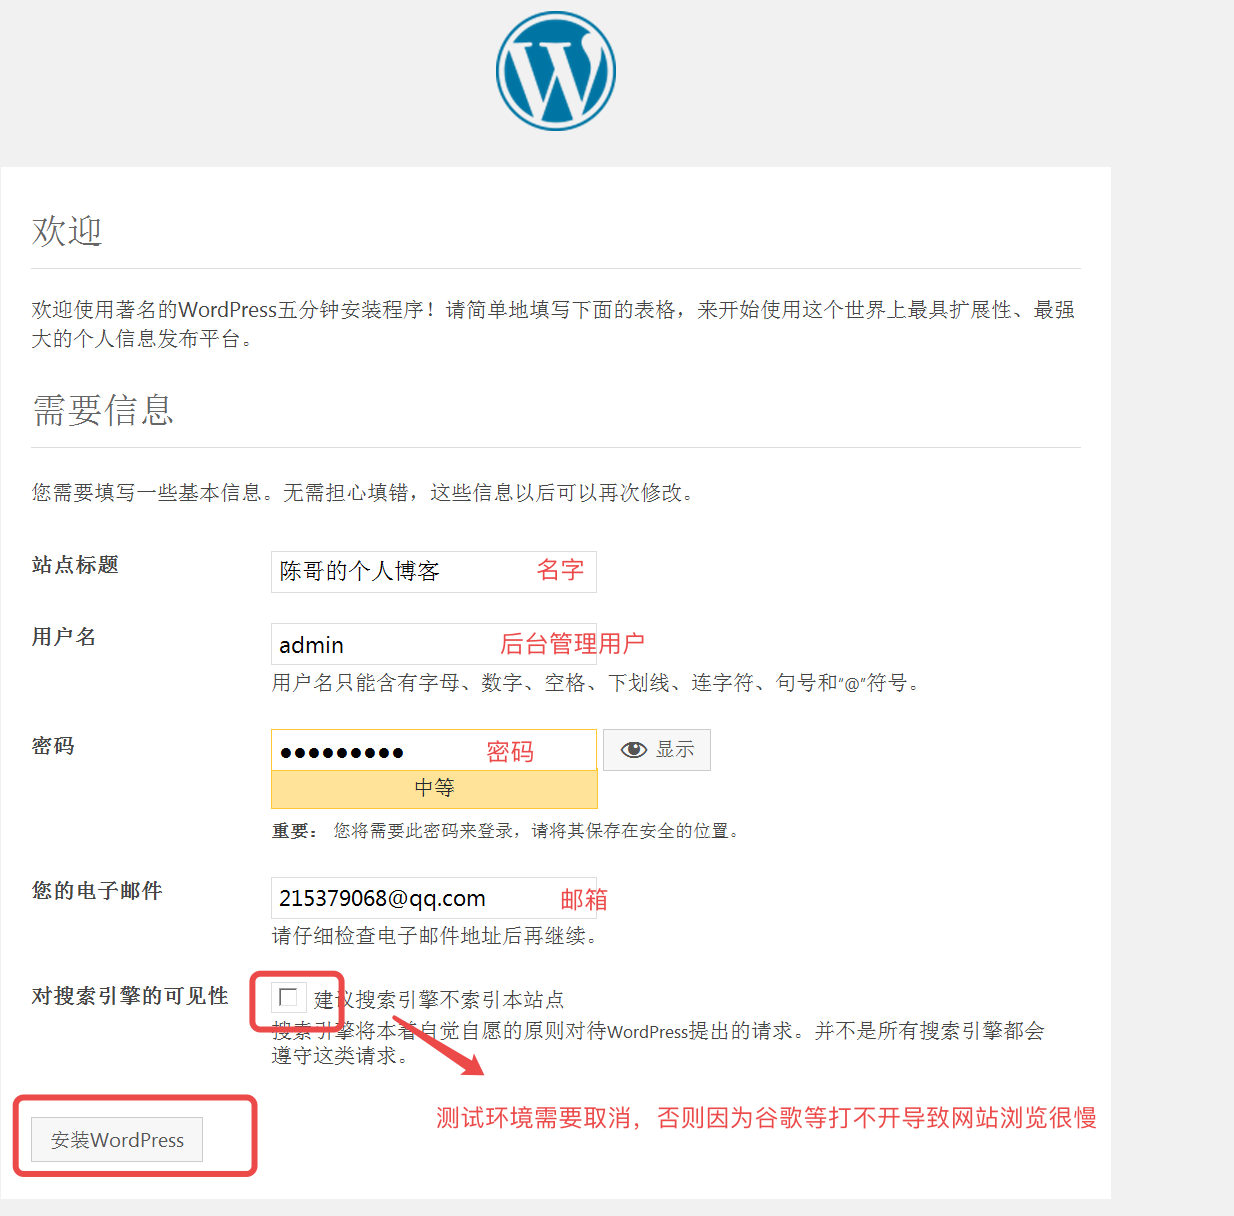
Task: Click the 请仔细检查电子邮件地址后再继续 hint
Action: pos(435,936)
